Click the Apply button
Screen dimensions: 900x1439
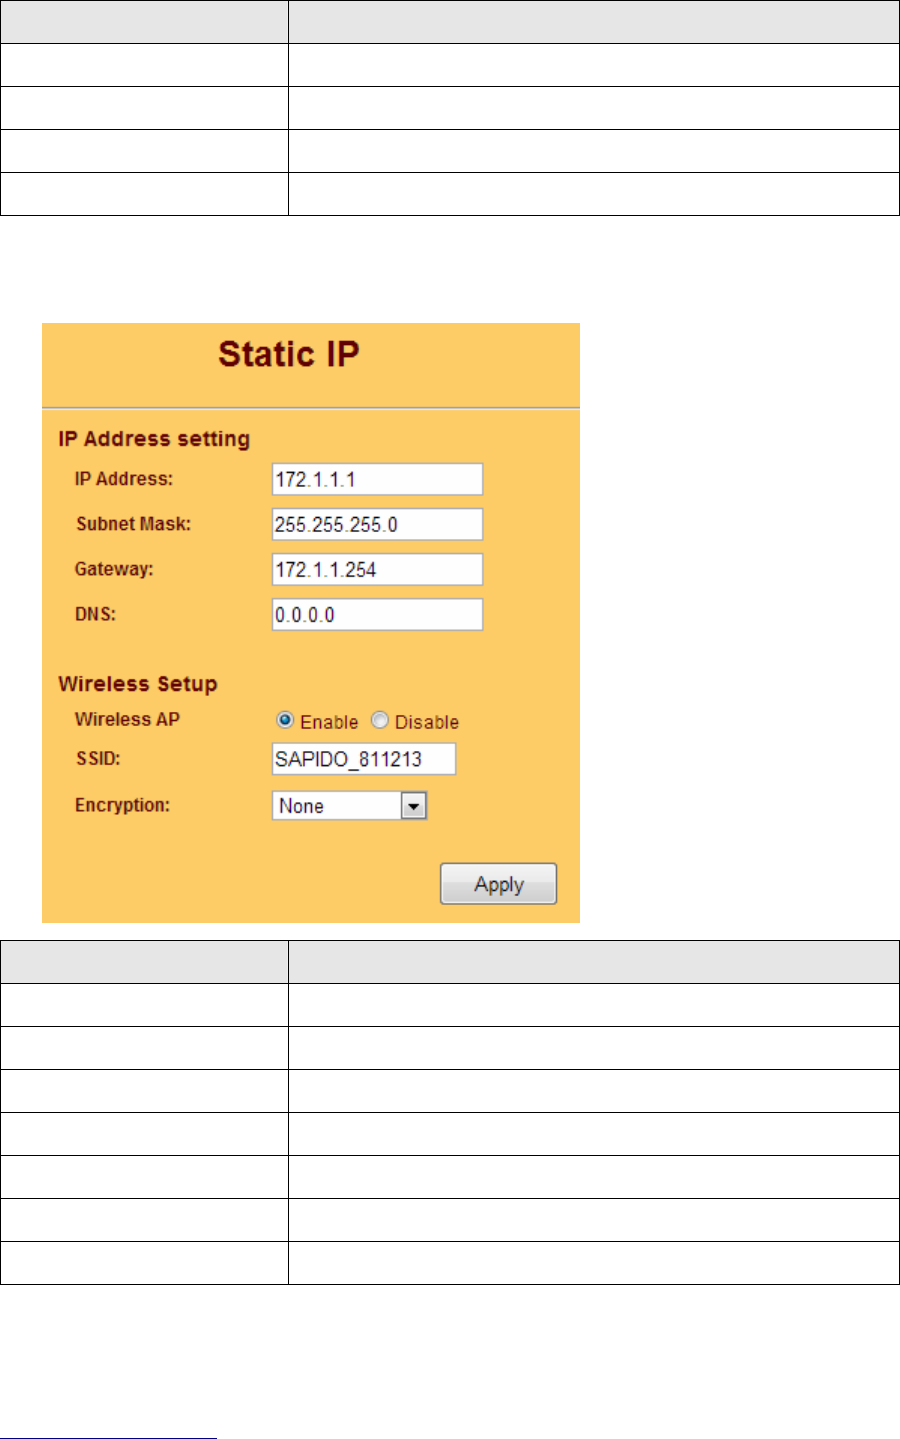pos(499,884)
